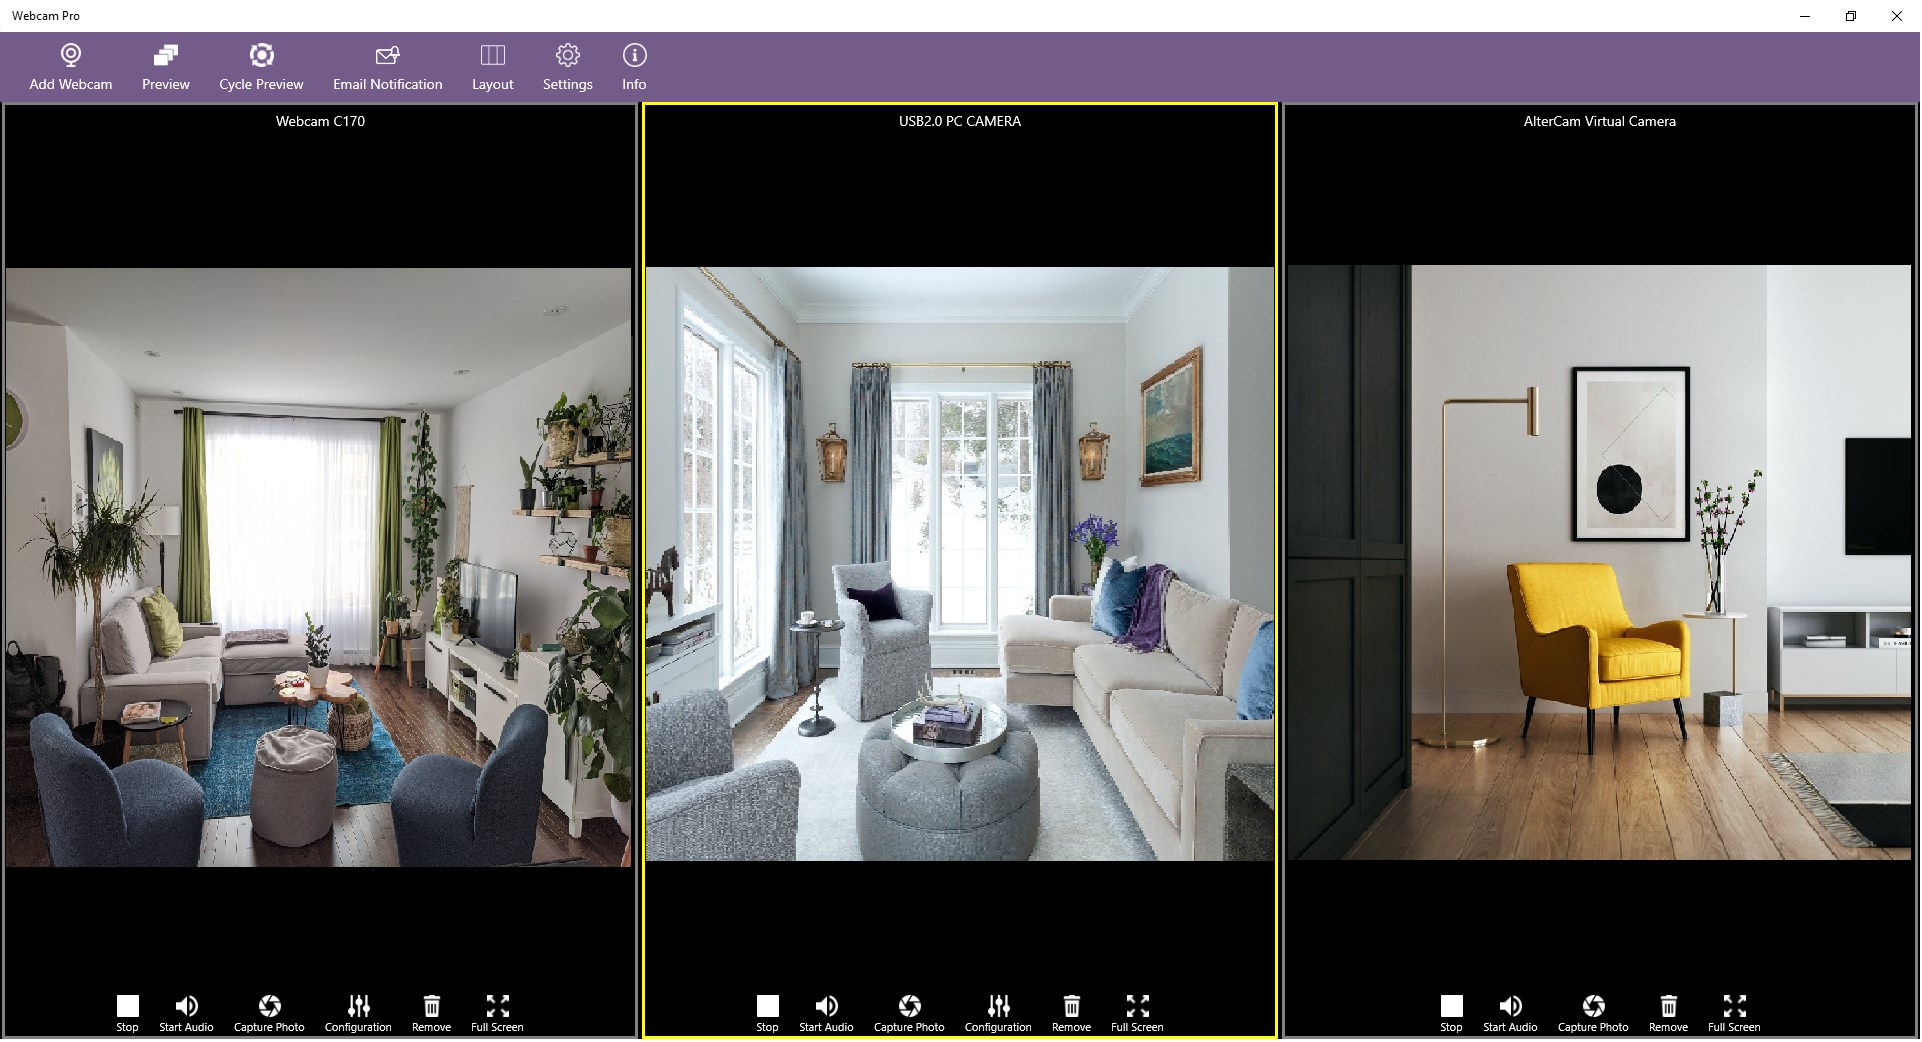Viewport: 1922px width, 1042px height.
Task: Open Webcam Pro Settings
Action: coord(567,66)
